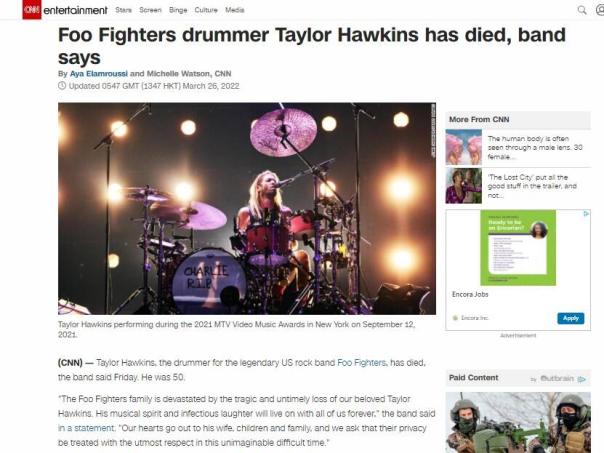Go to the Binge section

point(178,10)
